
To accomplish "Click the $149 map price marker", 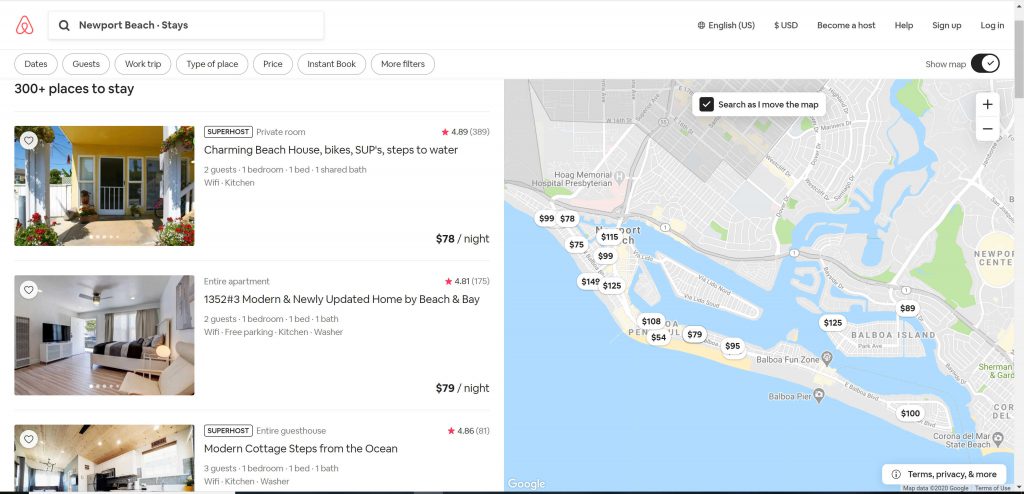I will pos(589,282).
